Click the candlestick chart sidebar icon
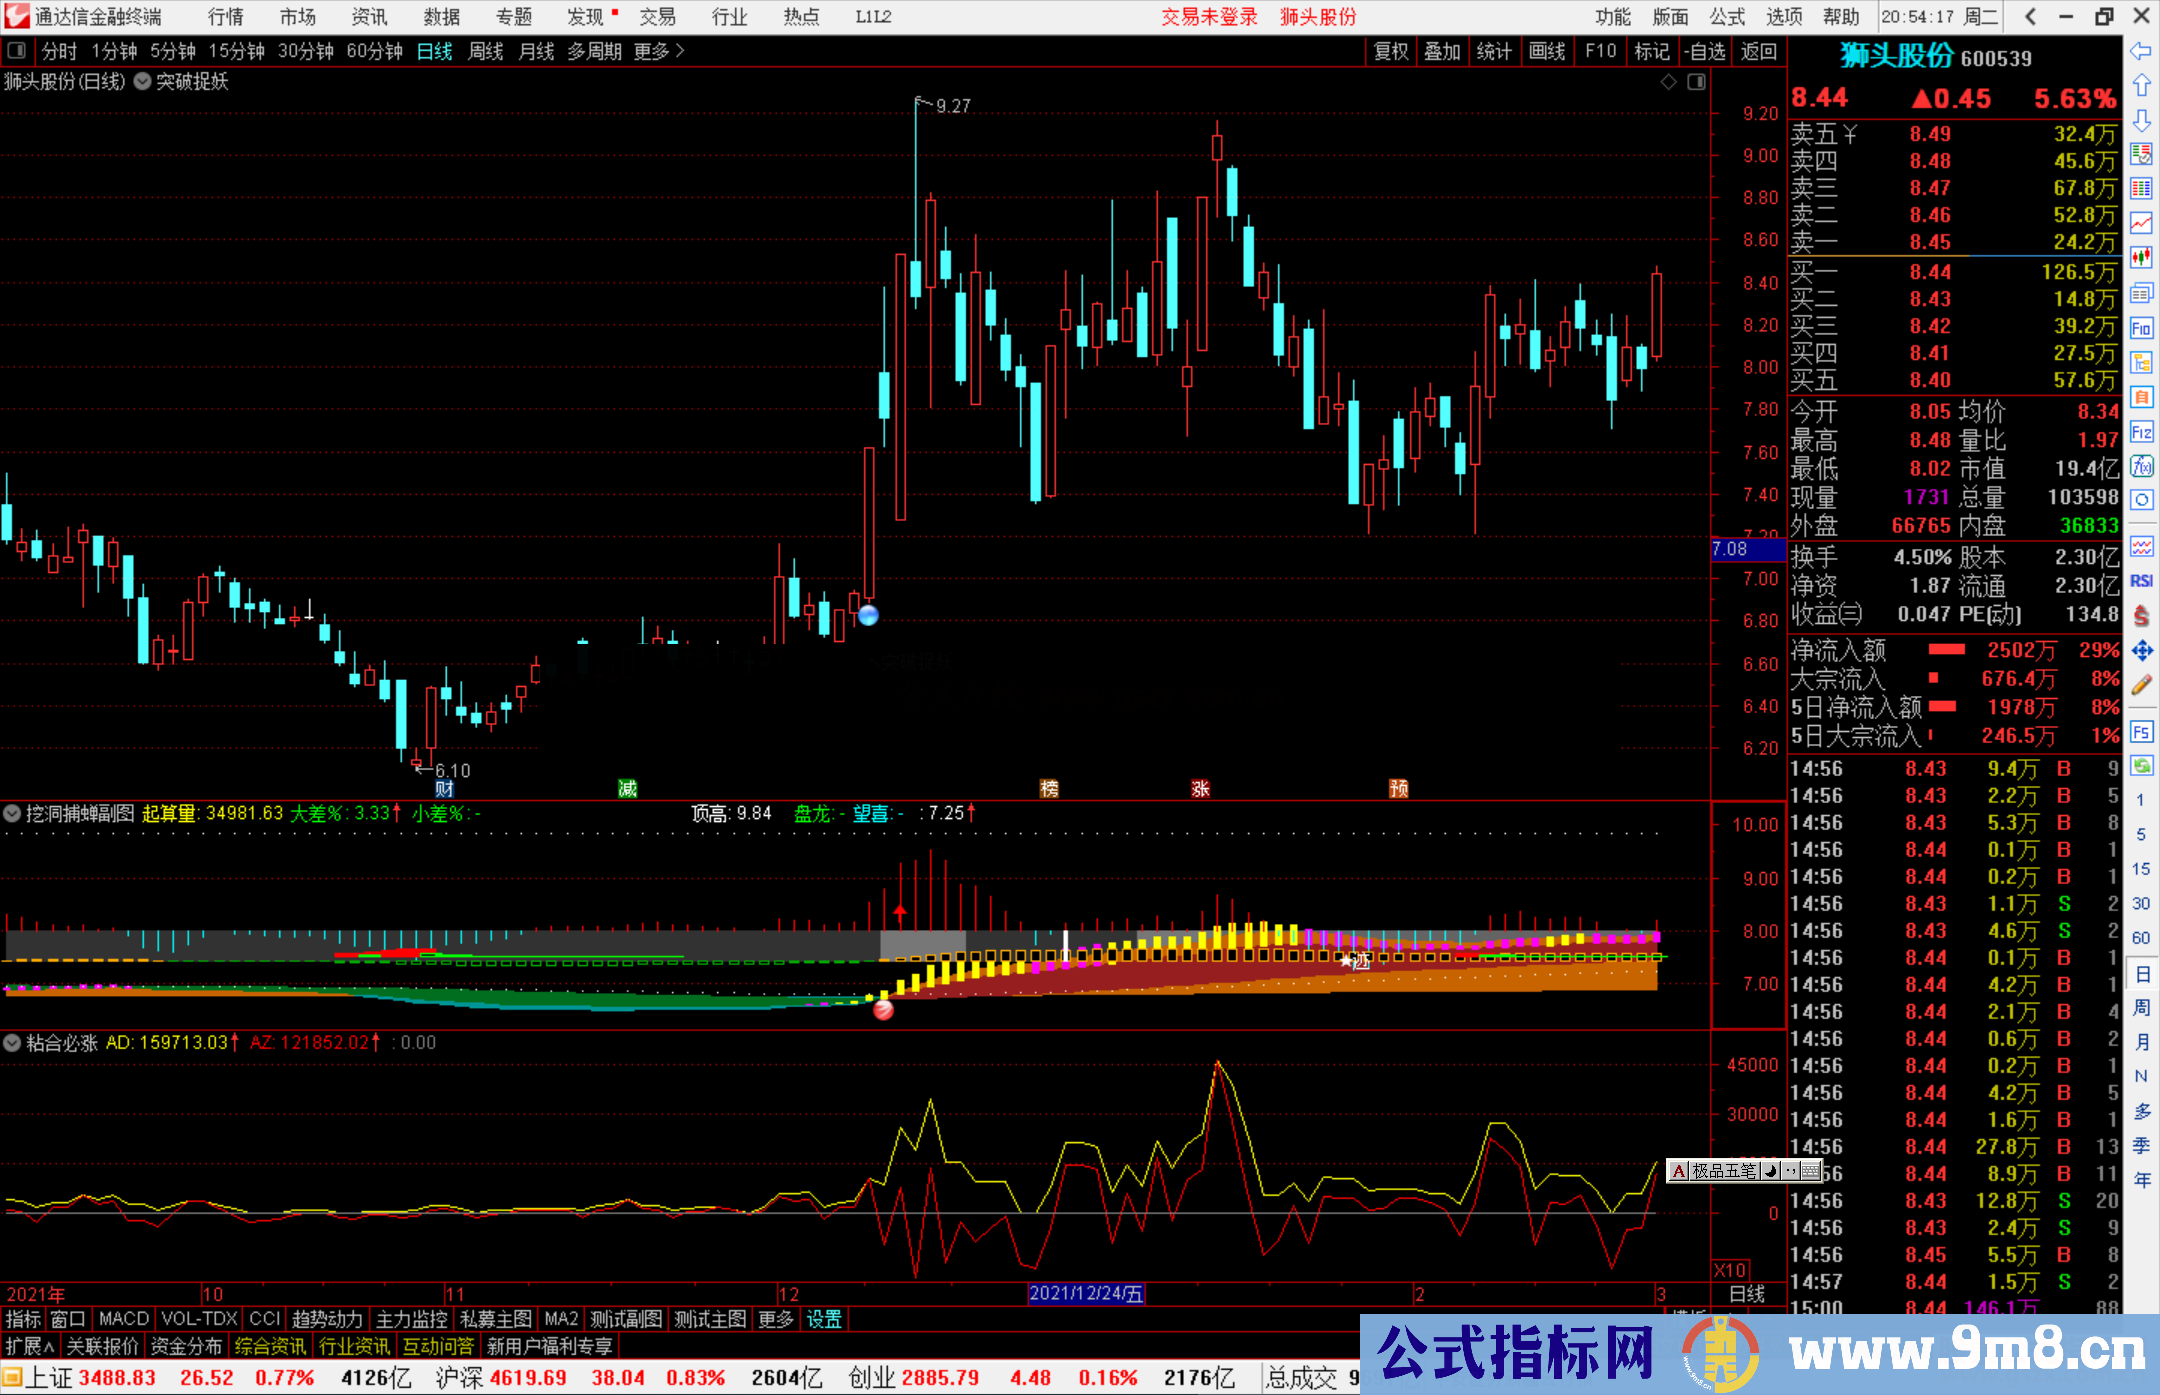Image resolution: width=2160 pixels, height=1395 pixels. pyautogui.click(x=2141, y=258)
